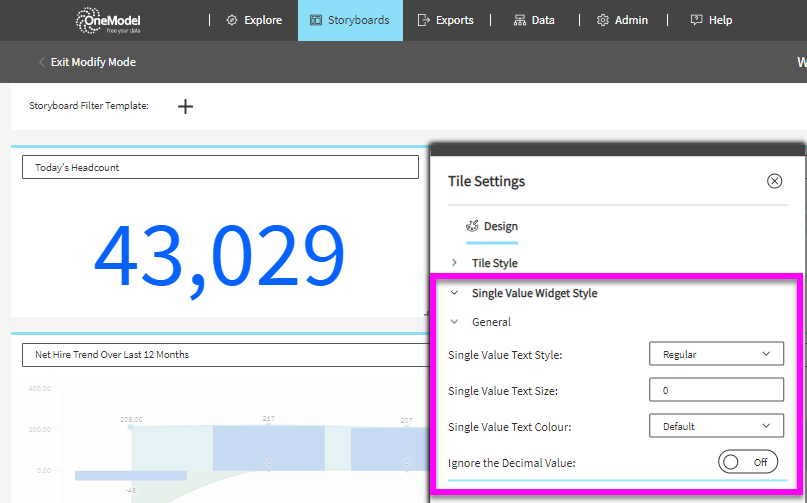
Task: Click the Ignore the Decimal Value label
Action: [x=512, y=463]
